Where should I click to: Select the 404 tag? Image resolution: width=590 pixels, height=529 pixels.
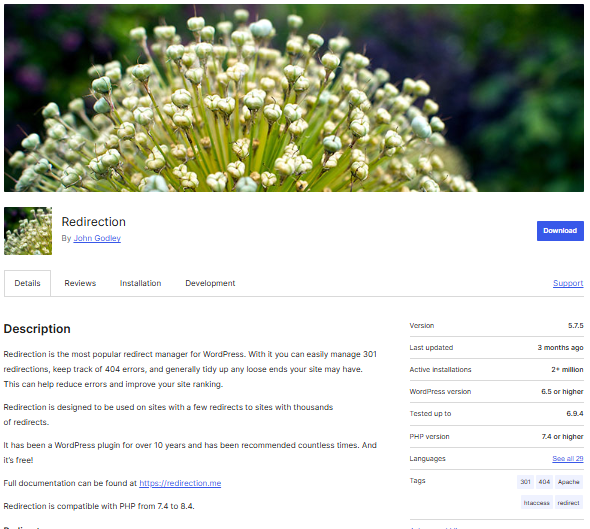tap(544, 482)
